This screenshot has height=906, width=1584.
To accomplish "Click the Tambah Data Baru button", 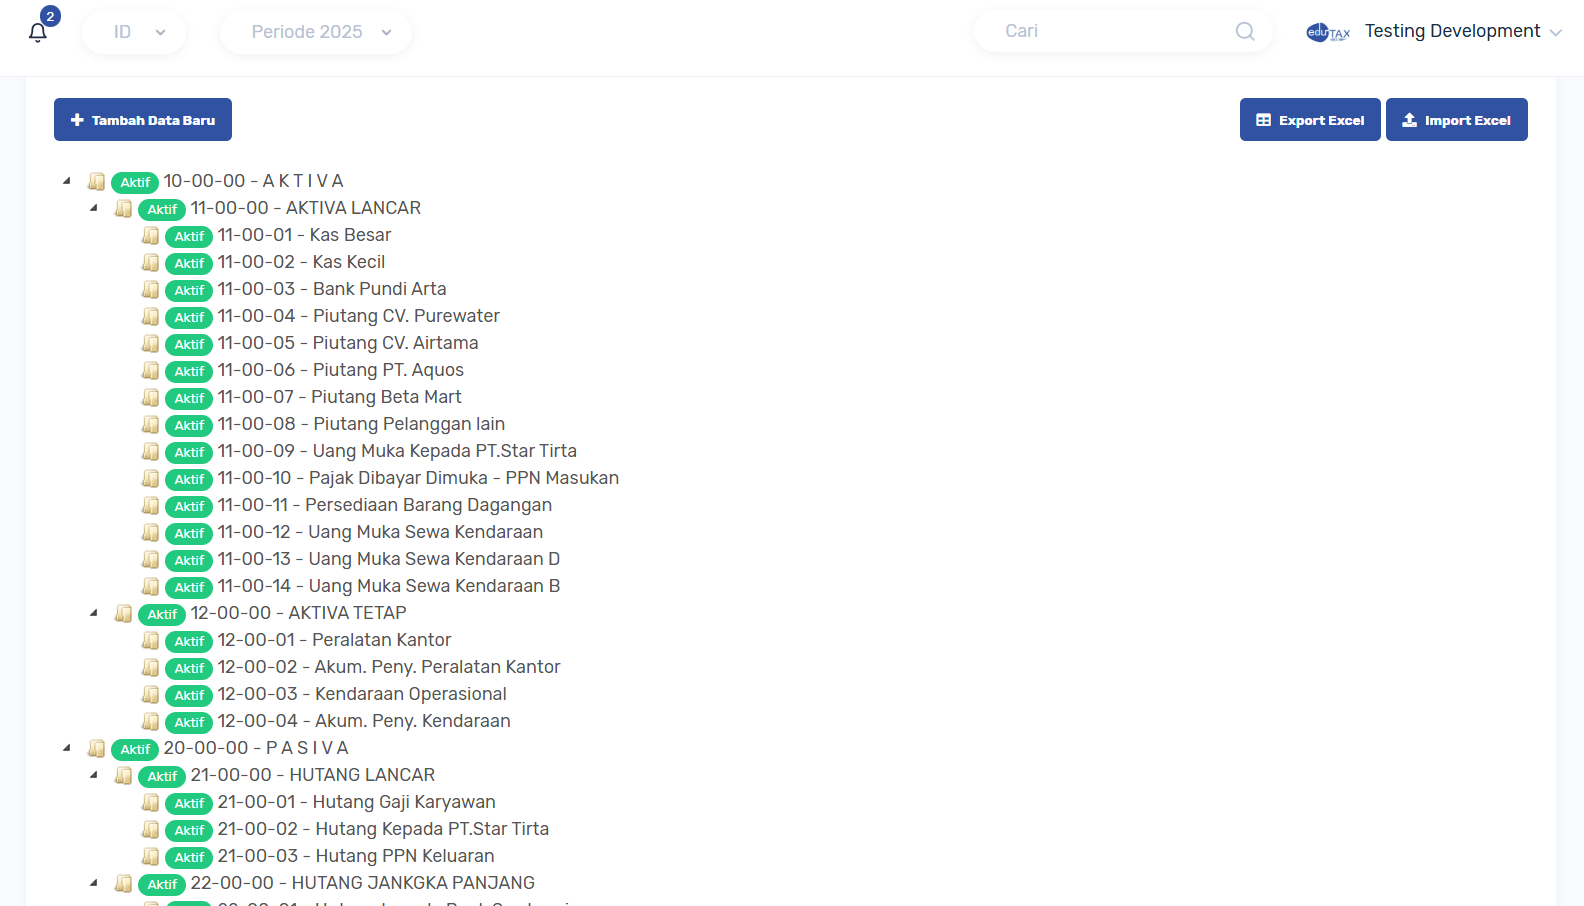I will (143, 120).
